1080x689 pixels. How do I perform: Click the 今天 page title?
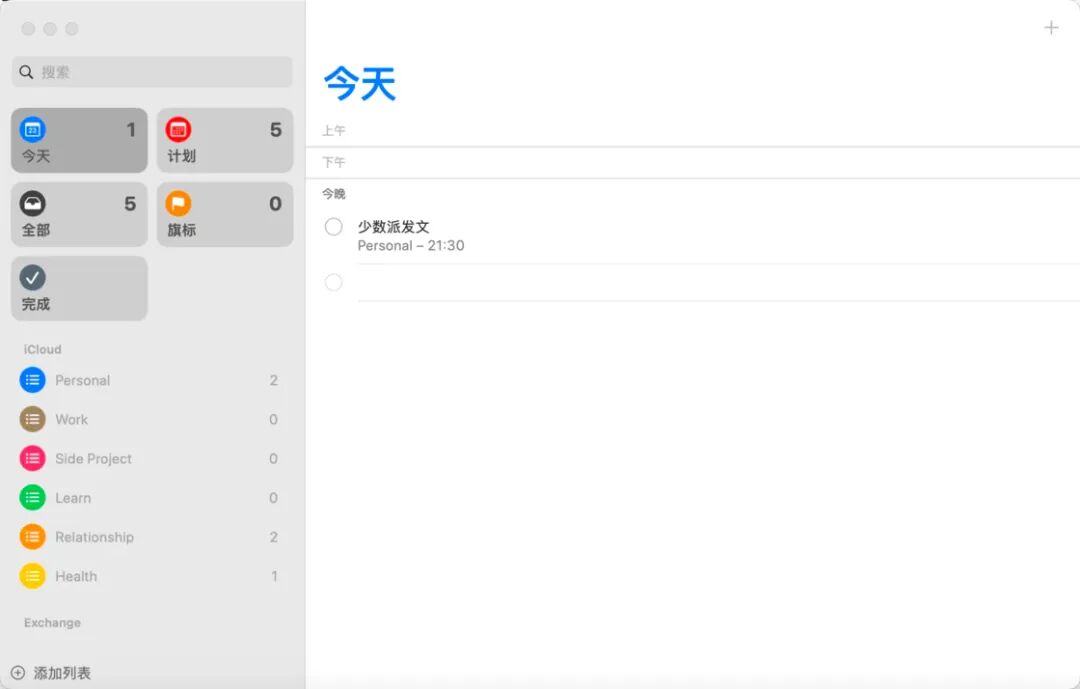[x=360, y=84]
